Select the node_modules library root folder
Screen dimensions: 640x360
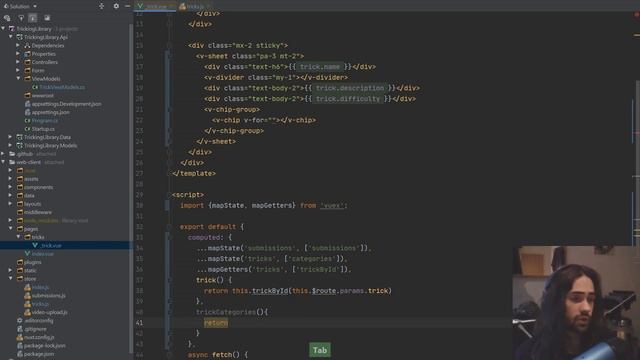pyautogui.click(x=41, y=220)
